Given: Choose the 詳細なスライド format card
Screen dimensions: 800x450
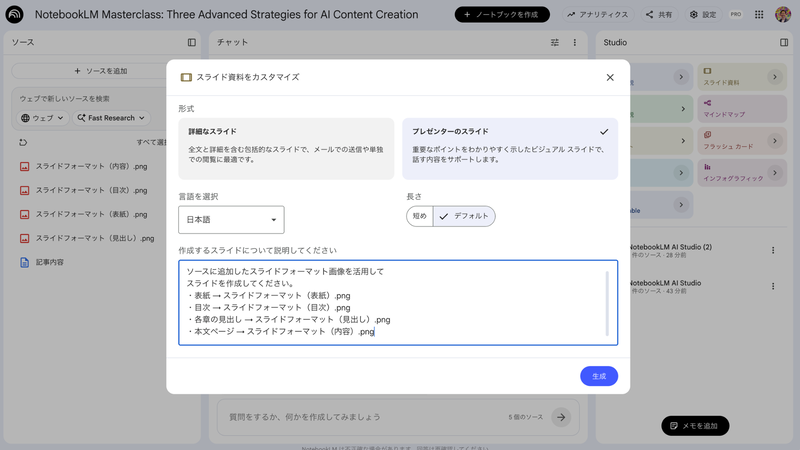Looking at the screenshot, I should tap(286, 148).
